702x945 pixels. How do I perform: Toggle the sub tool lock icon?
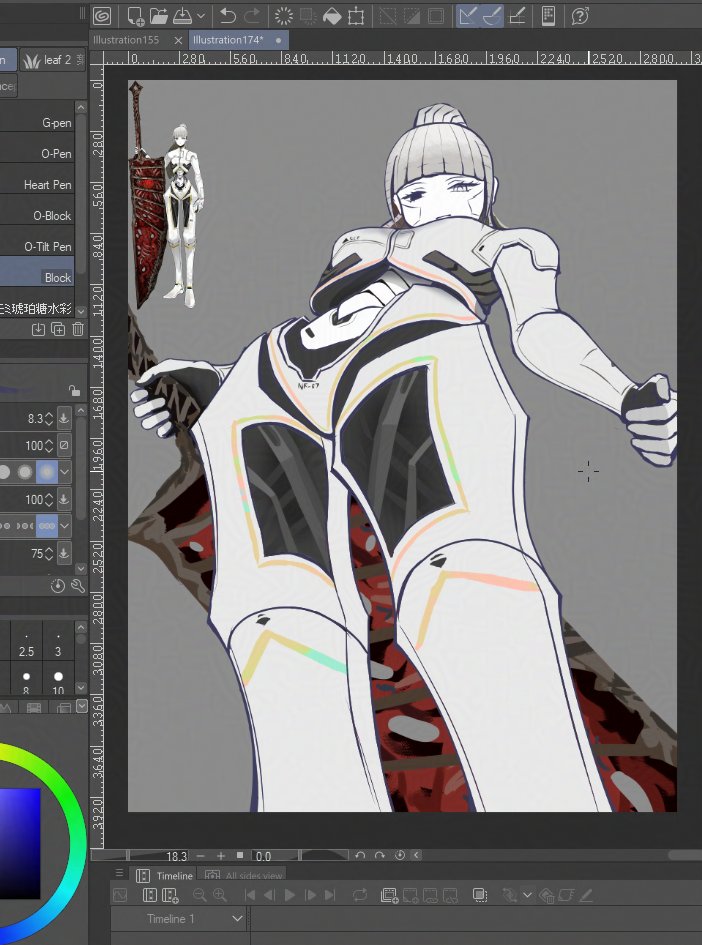pos(74,391)
